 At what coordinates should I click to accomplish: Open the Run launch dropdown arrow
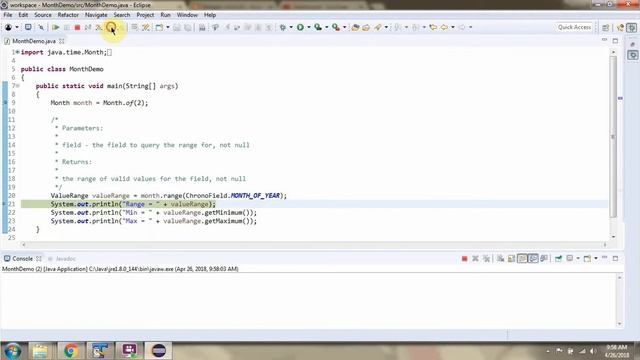tap(309, 27)
